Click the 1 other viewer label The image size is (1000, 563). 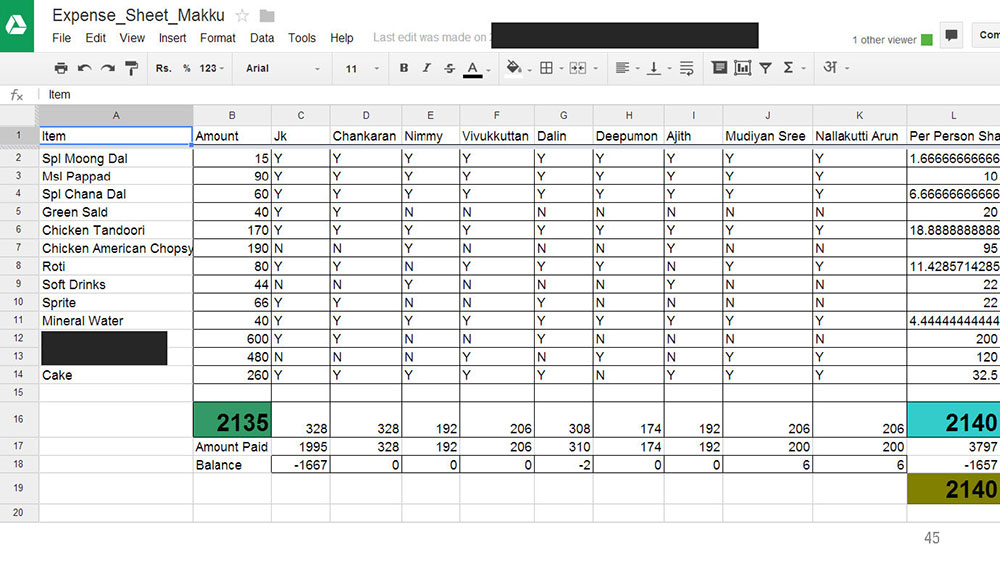(x=883, y=40)
